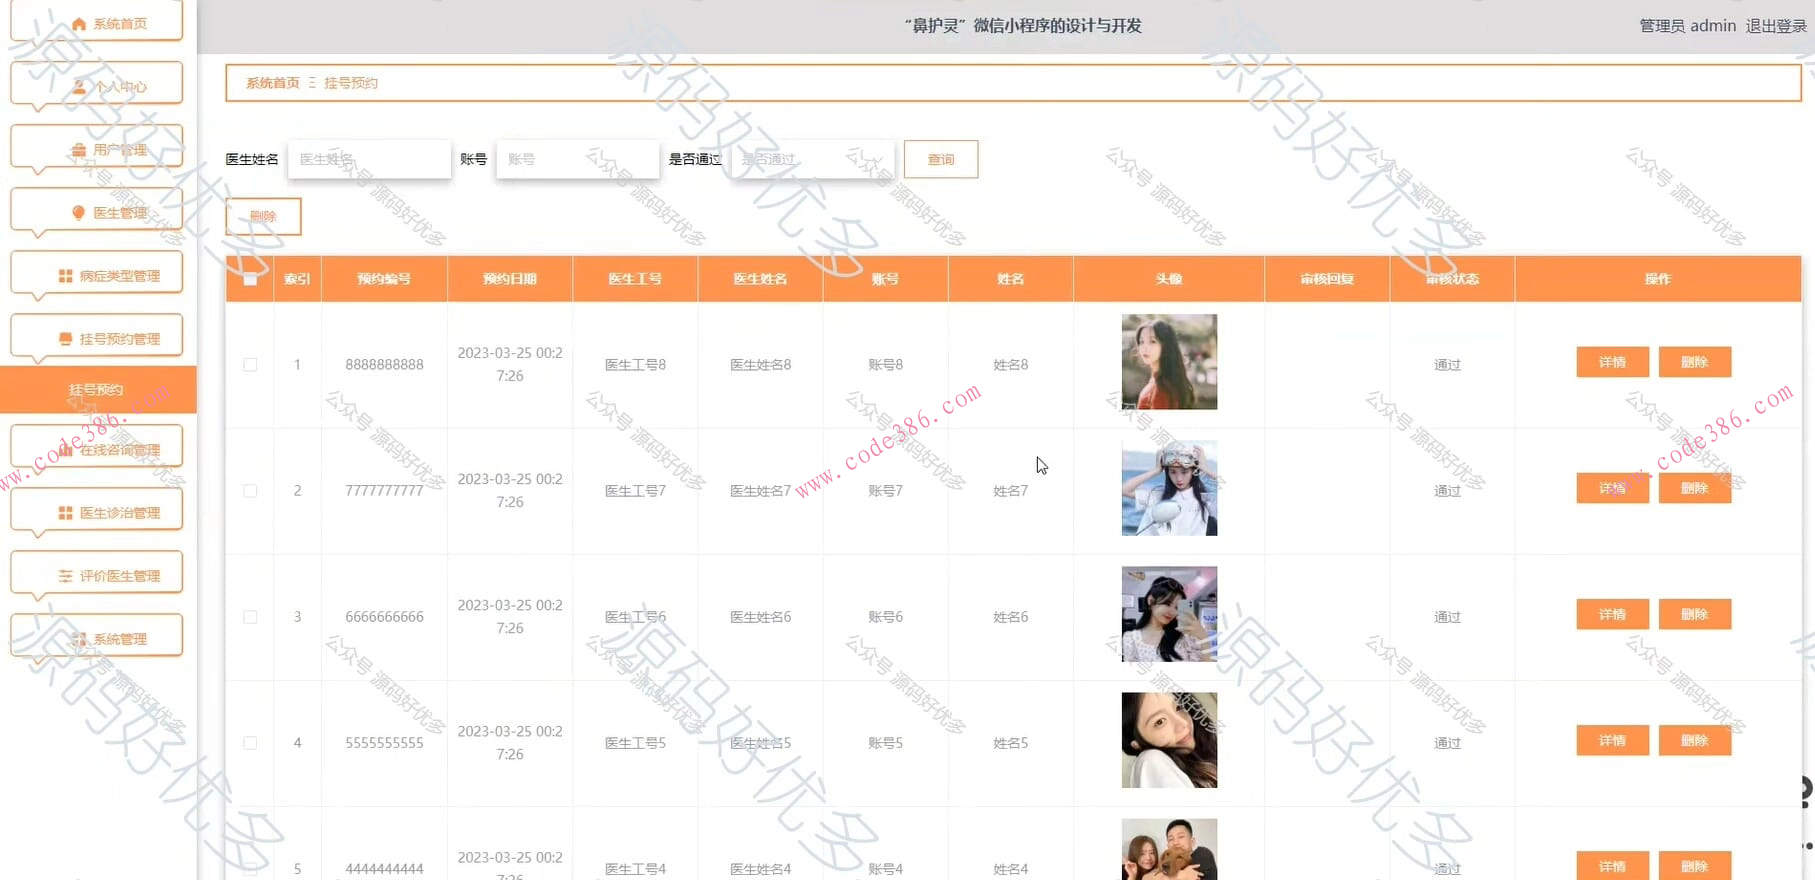The height and width of the screenshot is (880, 1815).
Task: Expand 评价医生管理 sidebar menu
Action: click(x=97, y=575)
